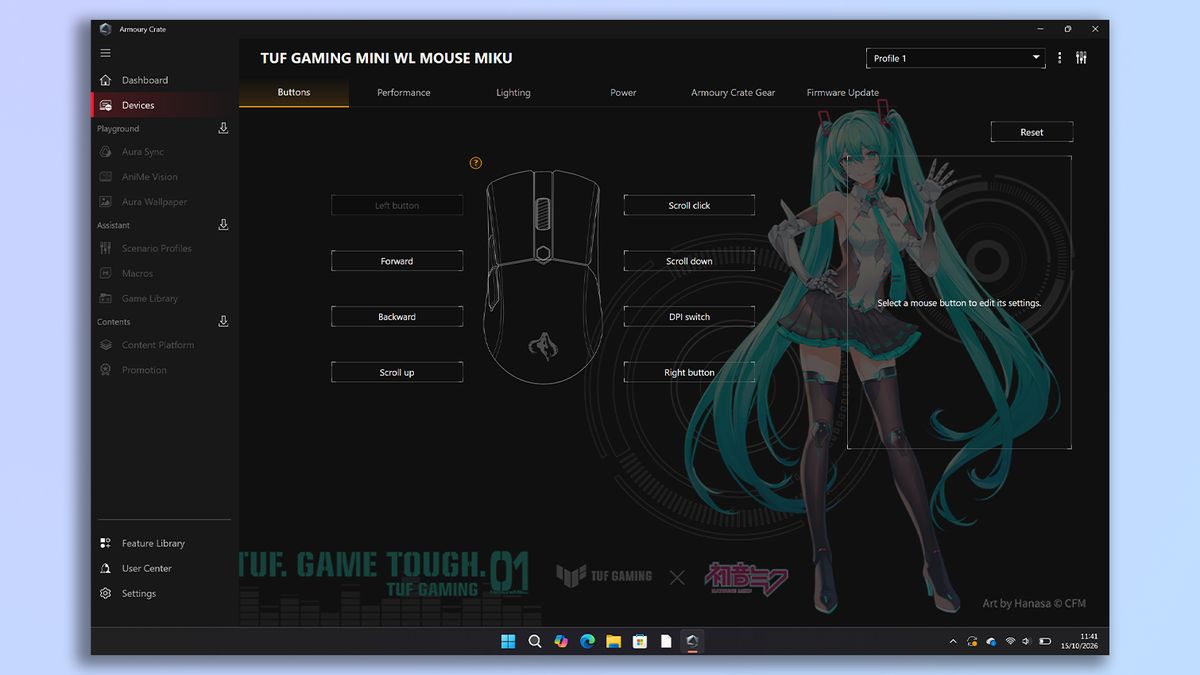The height and width of the screenshot is (675, 1200).
Task: Download the Contents modules
Action: pyautogui.click(x=223, y=321)
